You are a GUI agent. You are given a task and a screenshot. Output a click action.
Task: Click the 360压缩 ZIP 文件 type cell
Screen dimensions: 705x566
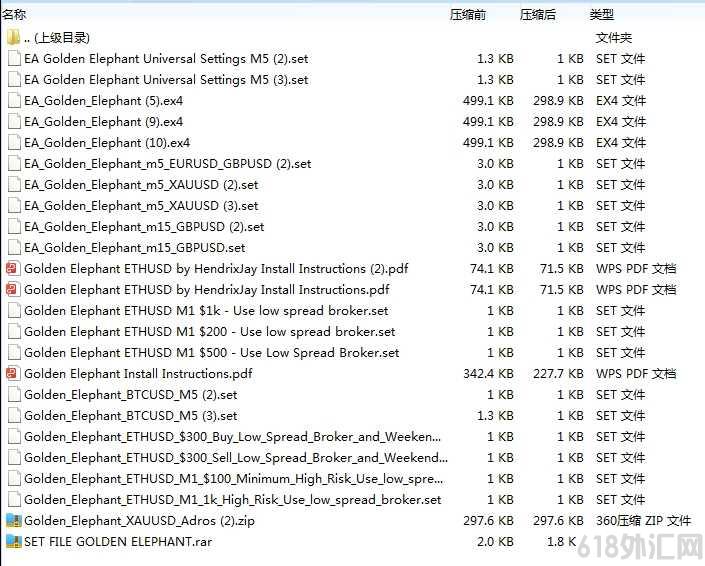point(643,521)
